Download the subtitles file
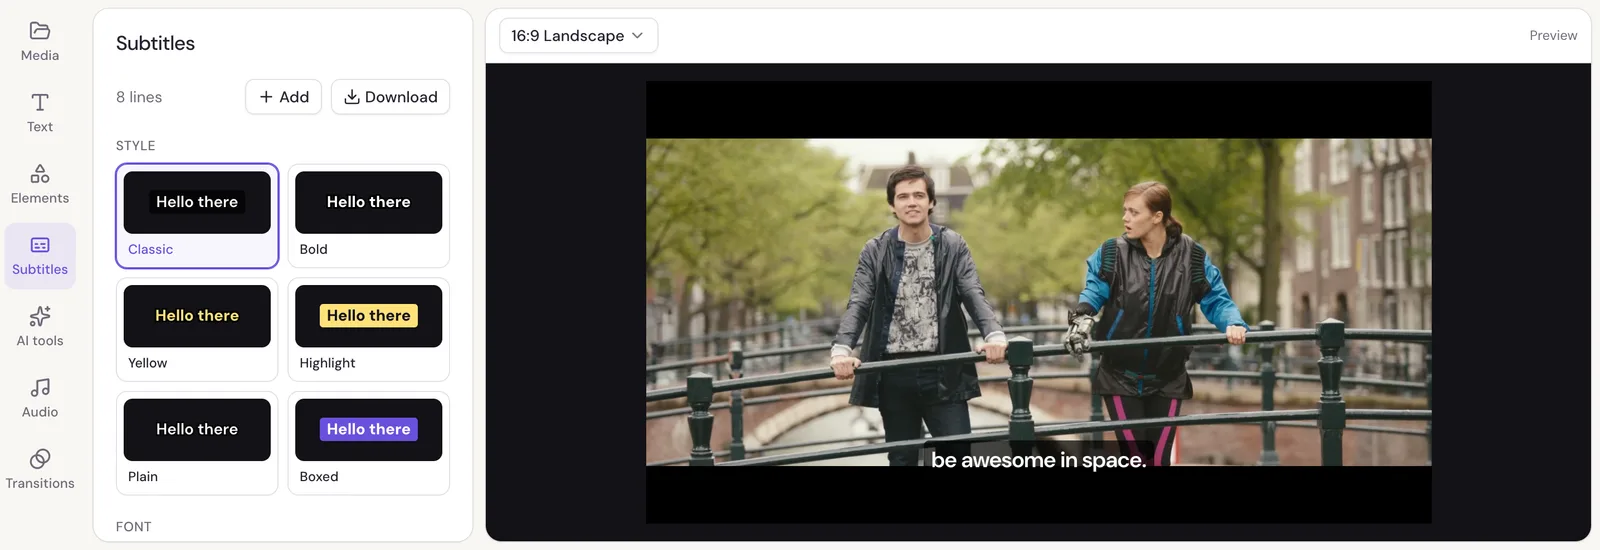Viewport: 1600px width, 550px height. pos(390,97)
